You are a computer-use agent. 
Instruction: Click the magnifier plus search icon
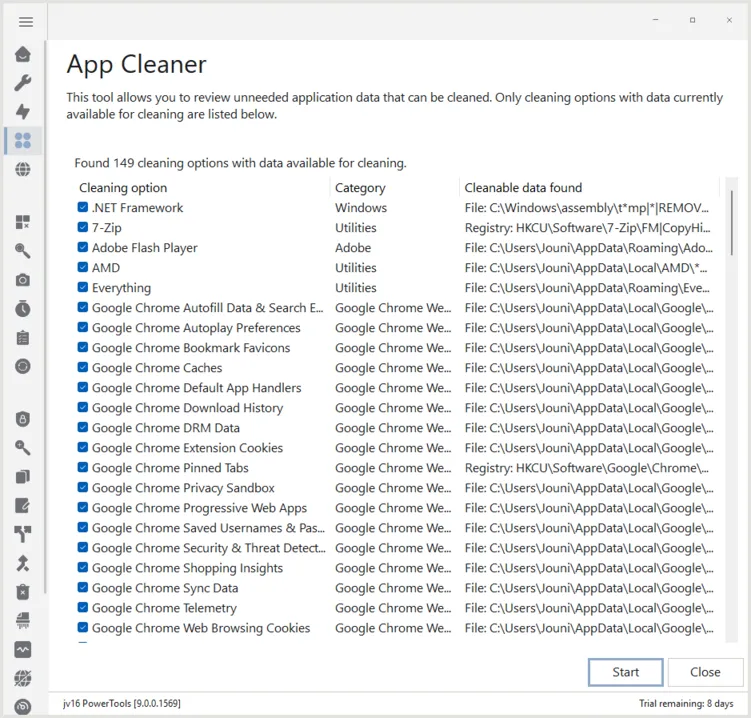pos(23,448)
